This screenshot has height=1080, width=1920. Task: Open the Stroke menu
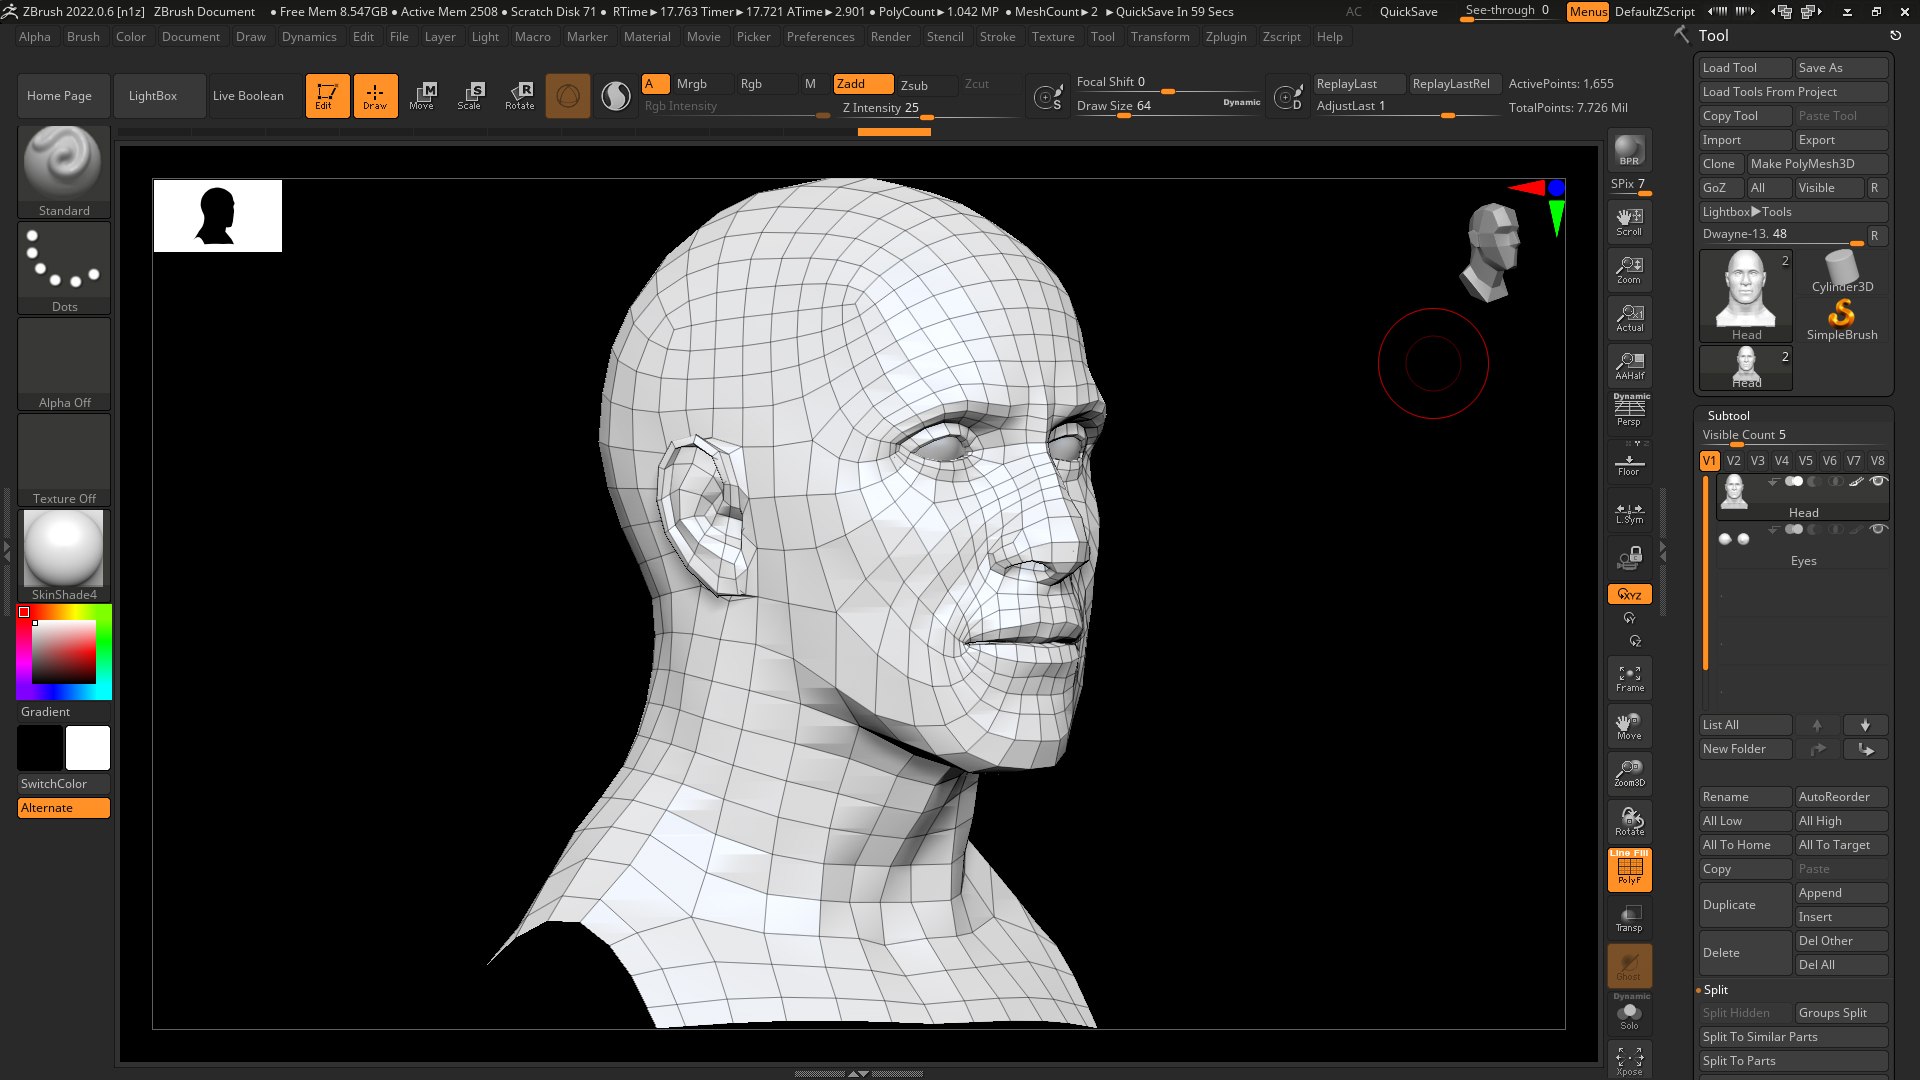pyautogui.click(x=997, y=37)
